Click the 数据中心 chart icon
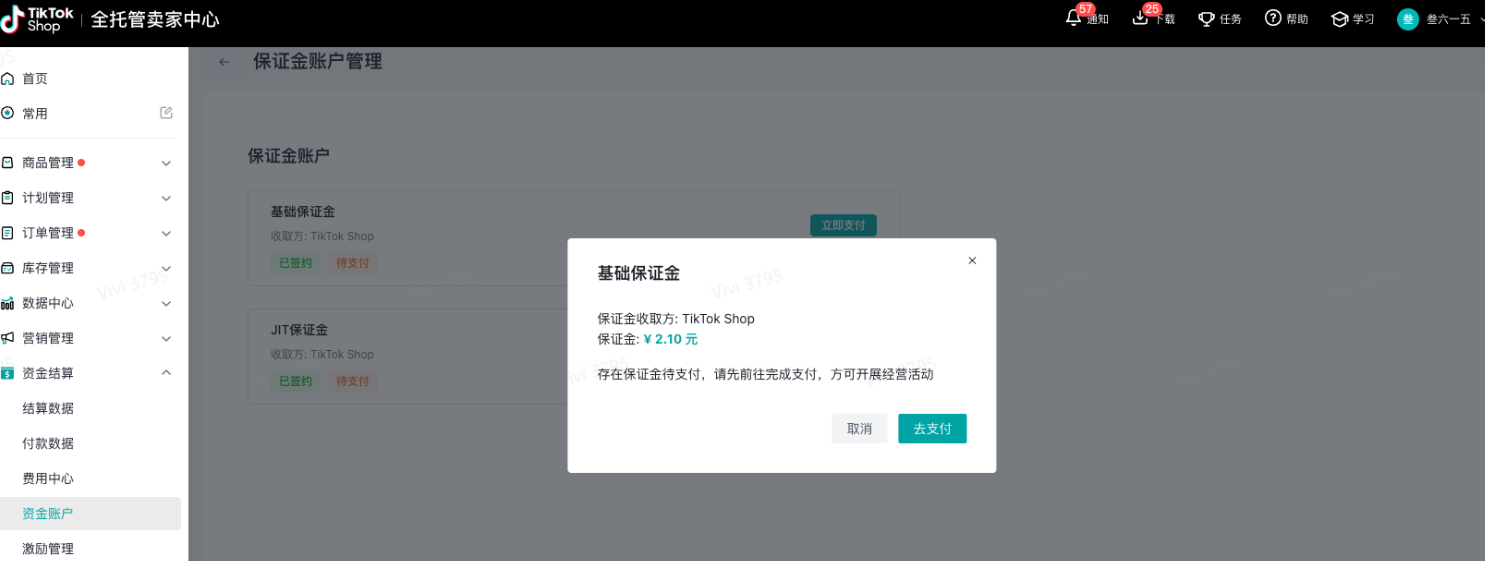The image size is (1485, 561). point(8,303)
